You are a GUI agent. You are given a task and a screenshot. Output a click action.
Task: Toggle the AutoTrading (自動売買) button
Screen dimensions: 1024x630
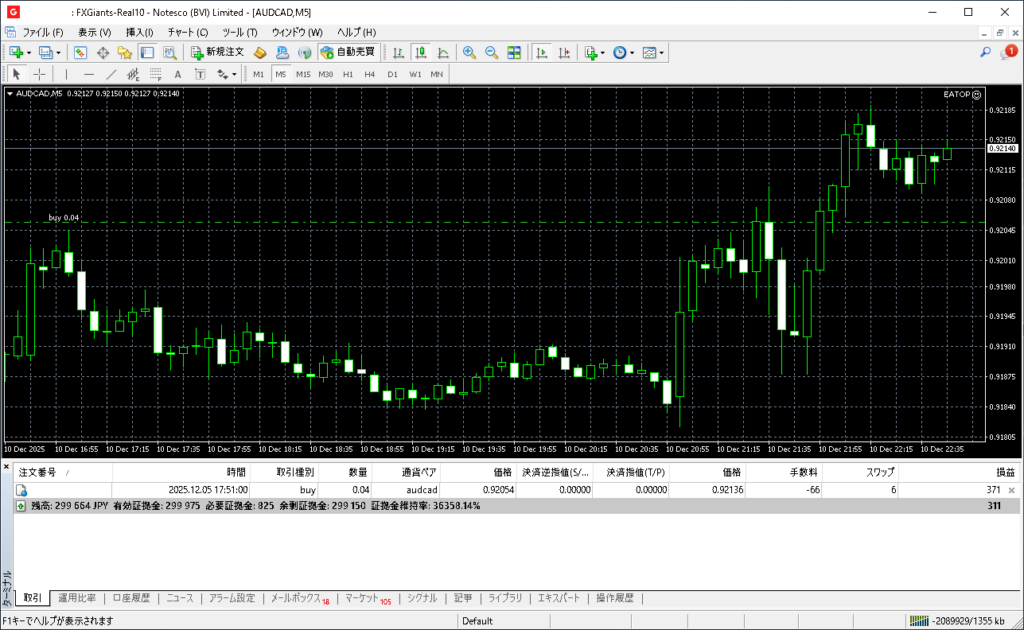pos(348,52)
